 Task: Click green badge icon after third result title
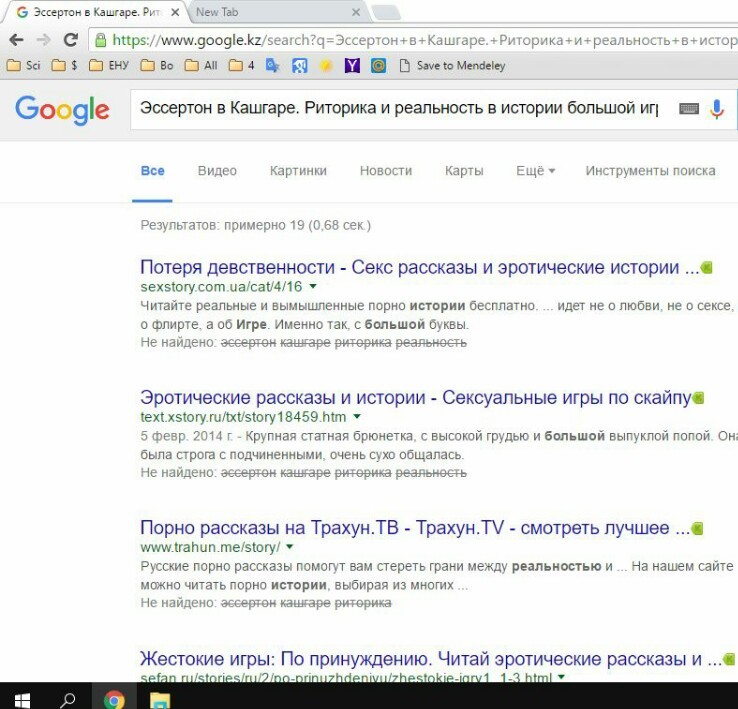click(697, 528)
